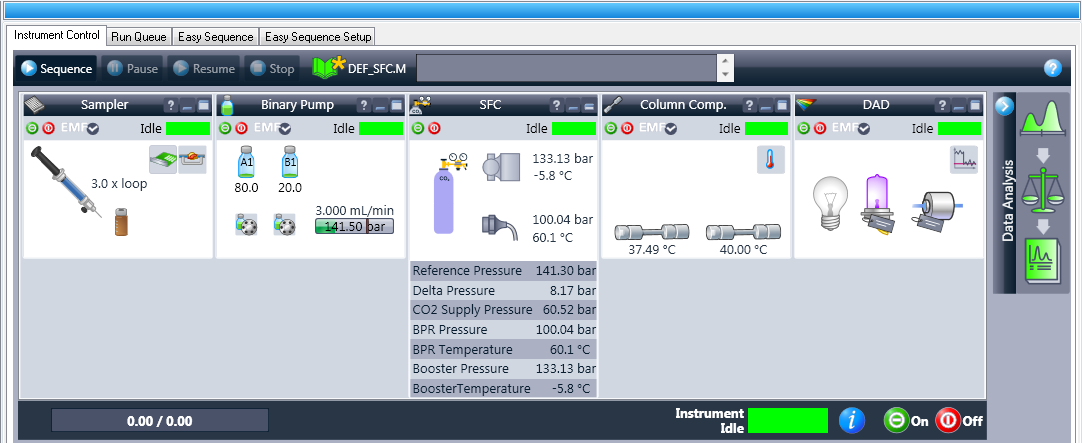The height and width of the screenshot is (443, 1082).
Task: Click solvent bottle A1 in Binary Pump
Action: point(245,160)
